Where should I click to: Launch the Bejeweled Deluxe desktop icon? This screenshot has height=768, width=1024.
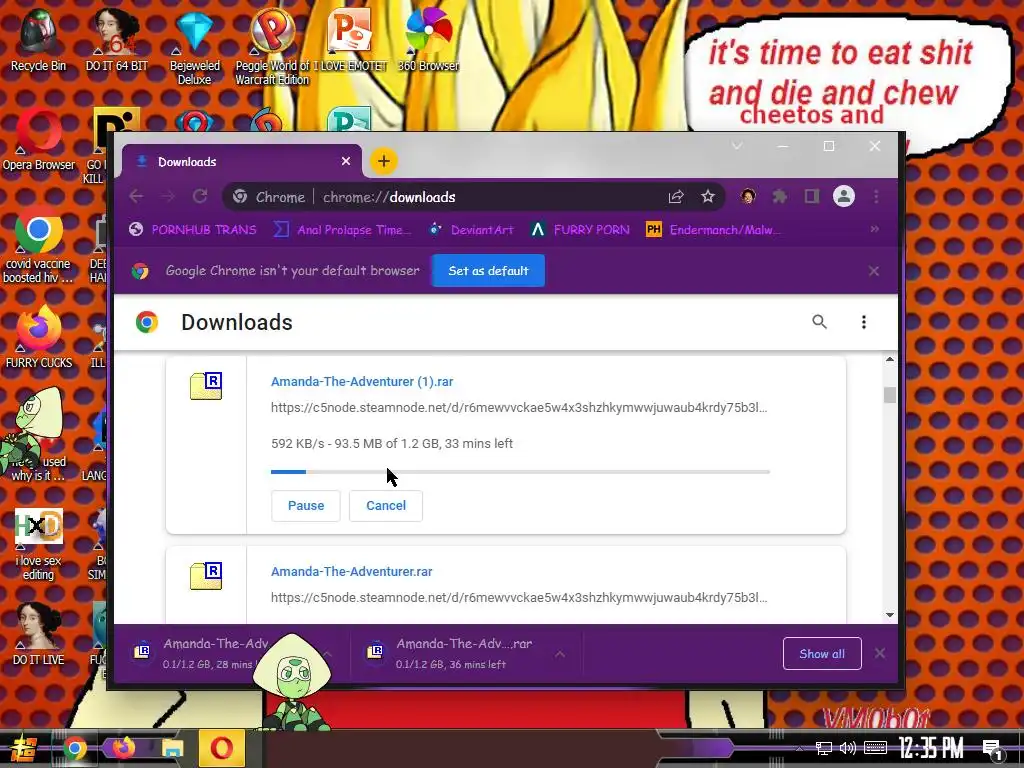tap(195, 46)
